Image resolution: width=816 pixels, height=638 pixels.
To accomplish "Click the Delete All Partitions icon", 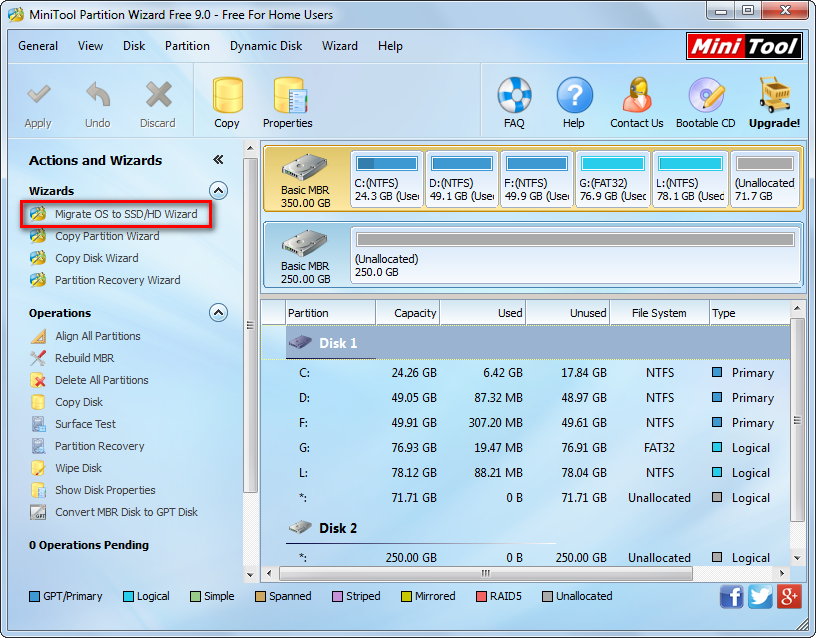I will (x=38, y=380).
